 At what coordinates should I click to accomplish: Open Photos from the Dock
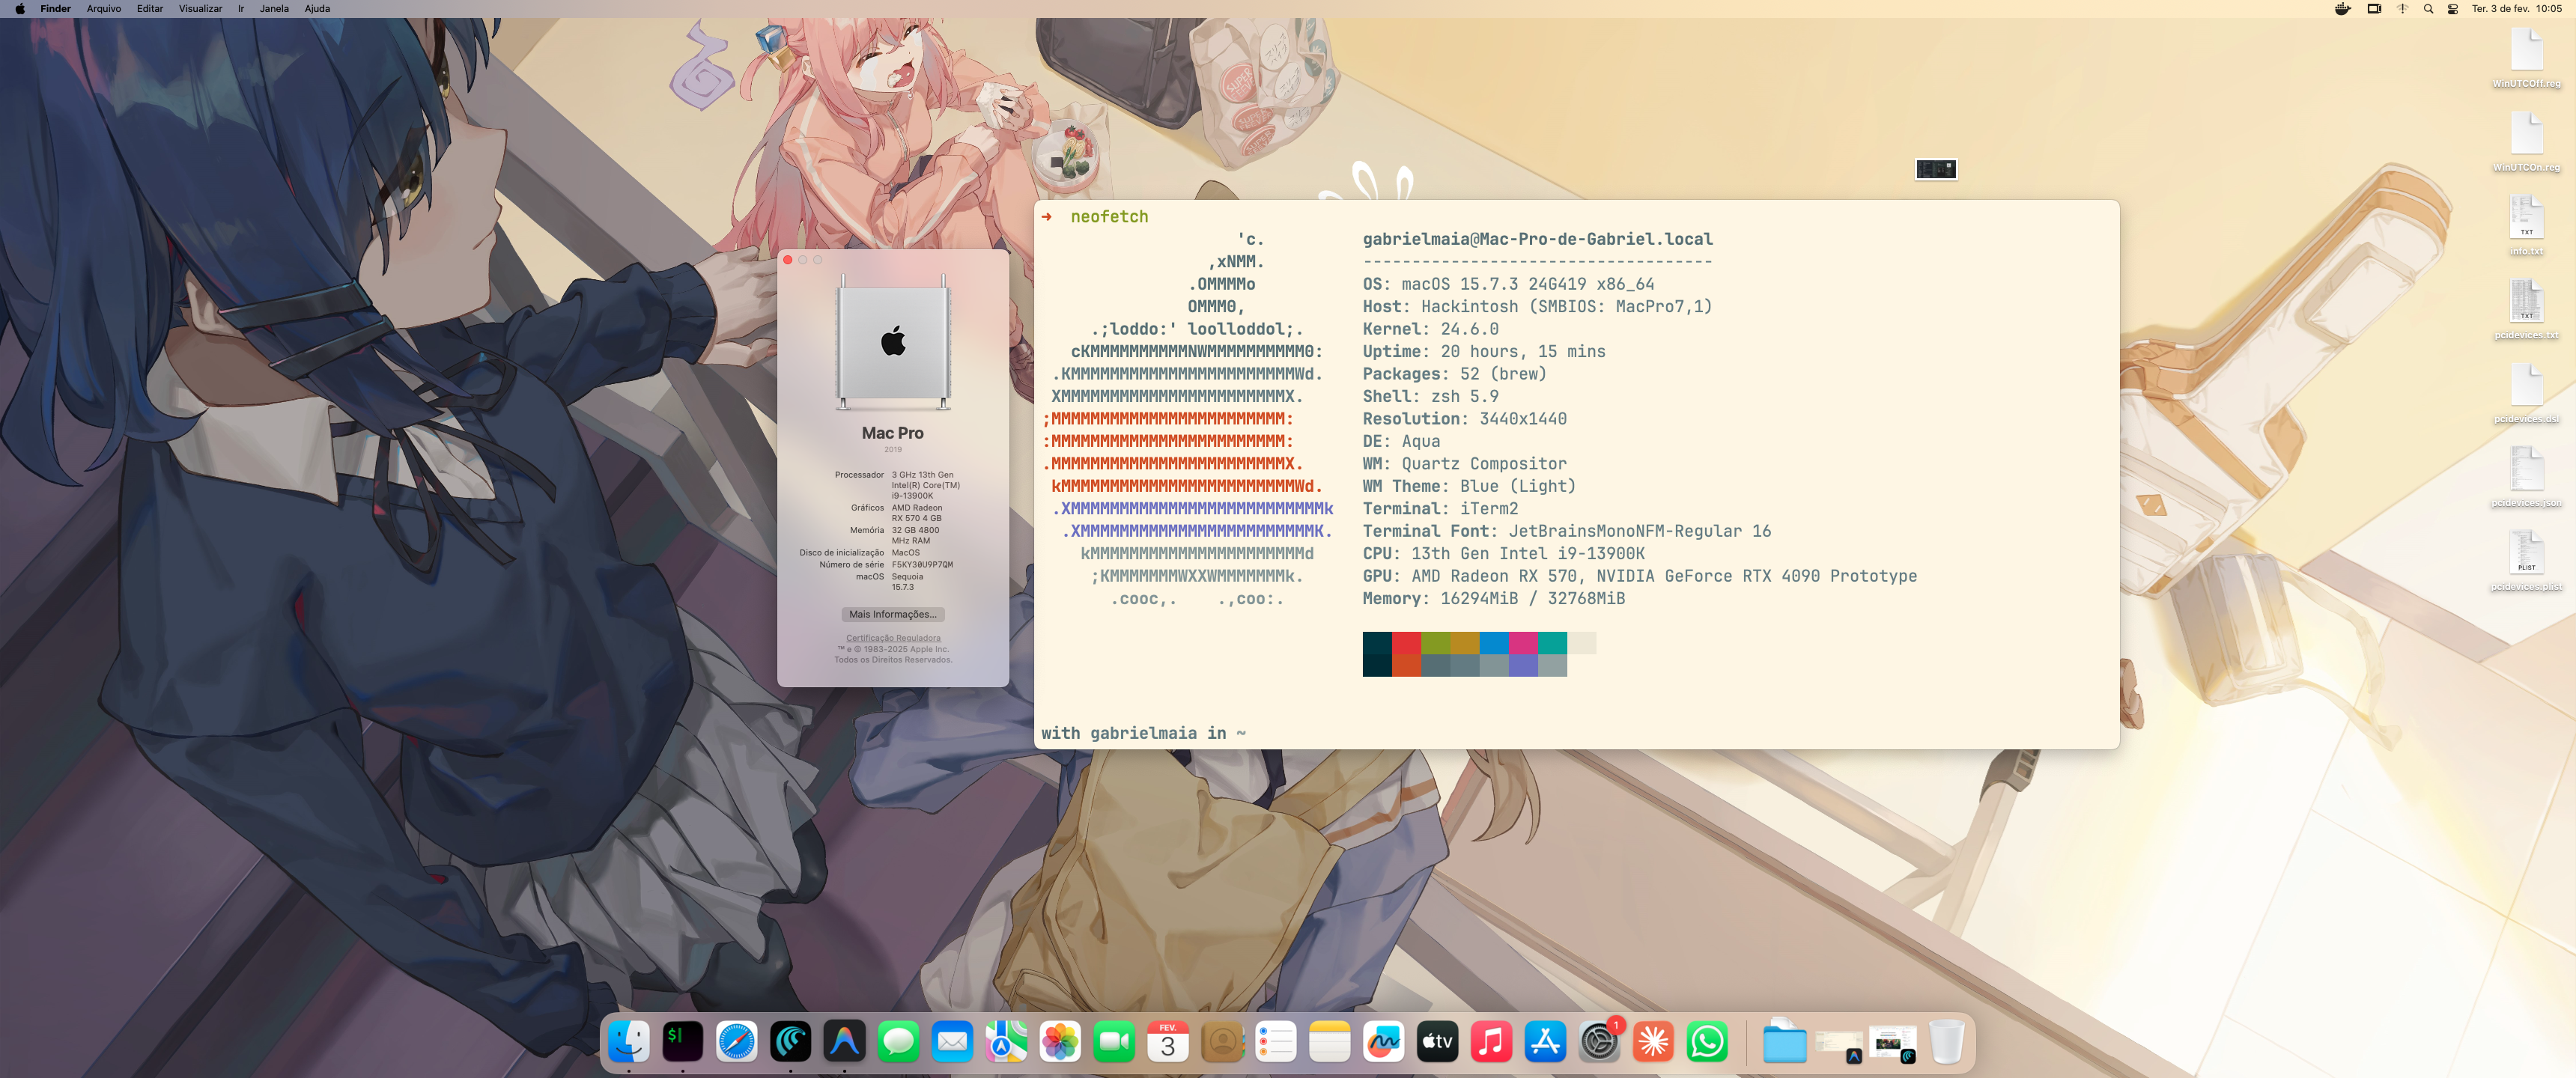pos(1061,1042)
